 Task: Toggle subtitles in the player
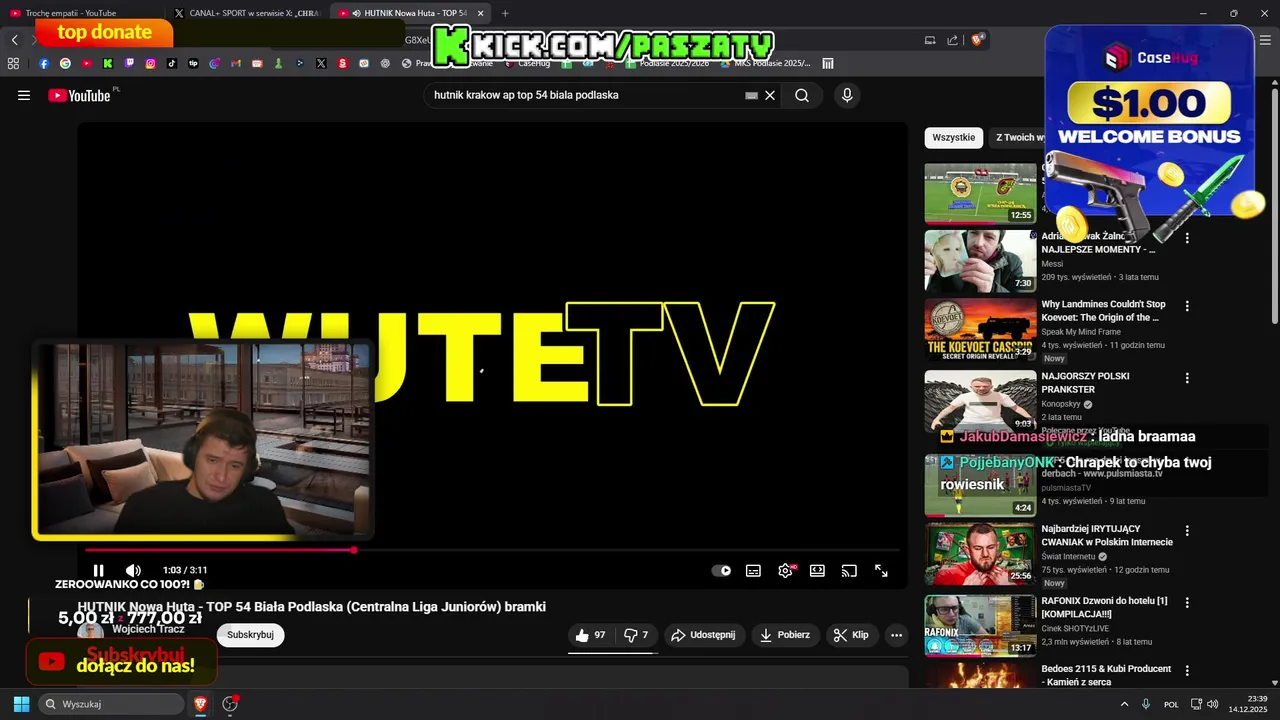[753, 570]
